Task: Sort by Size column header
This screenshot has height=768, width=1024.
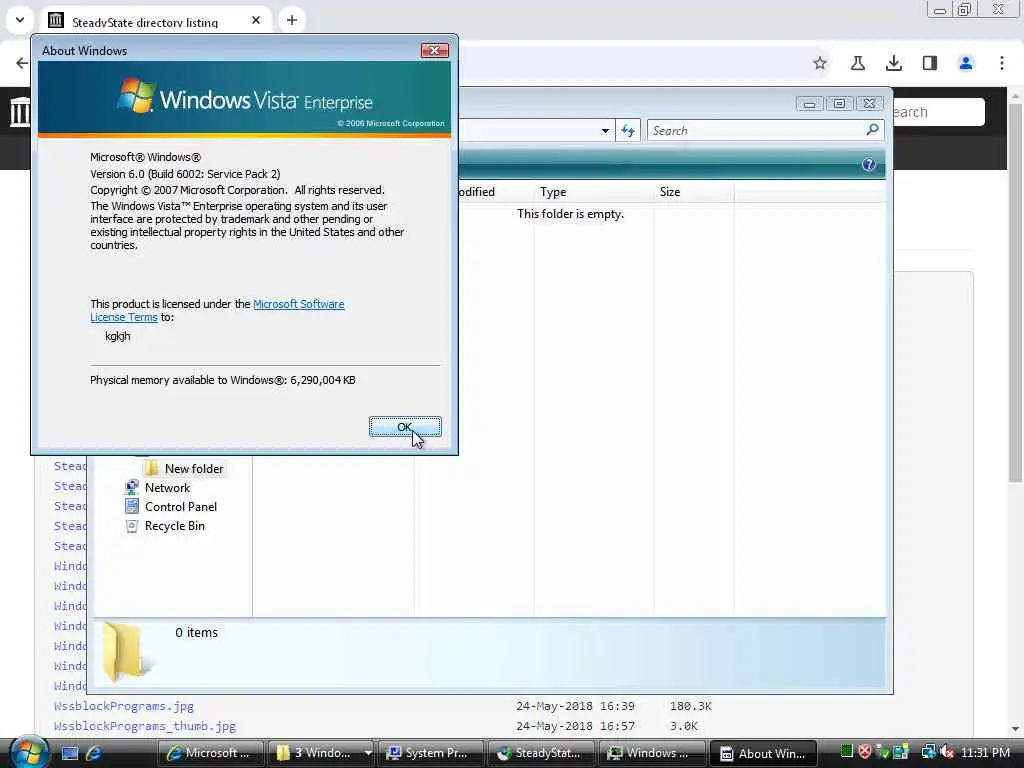Action: coord(670,192)
